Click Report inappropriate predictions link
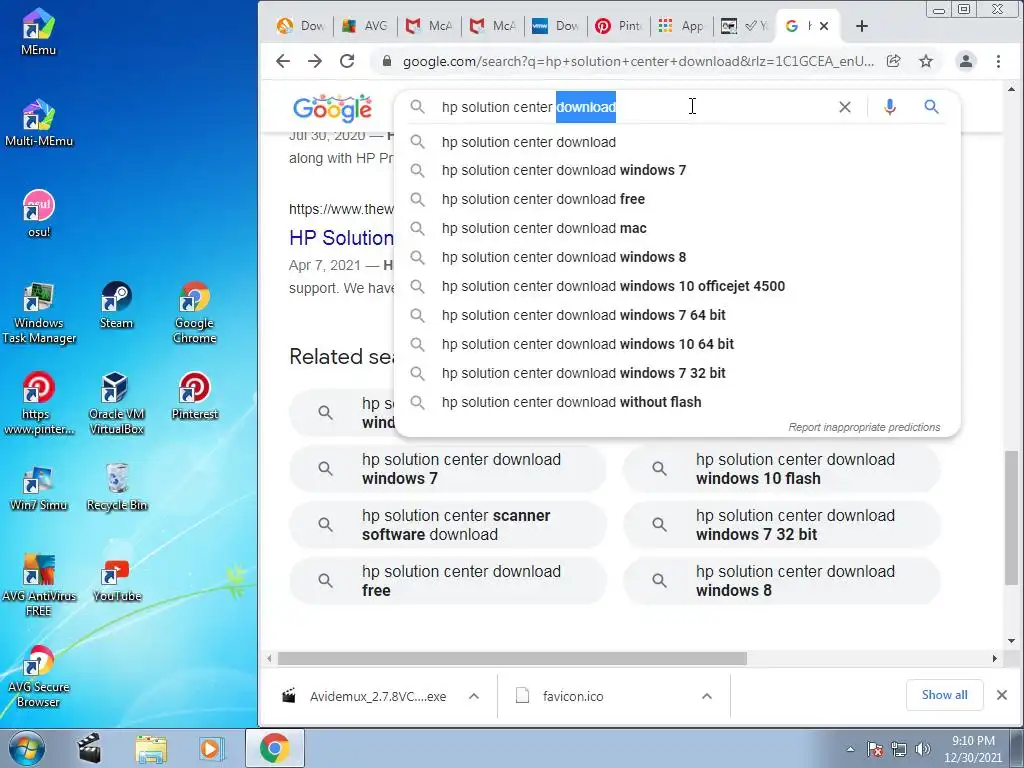This screenshot has width=1024, height=768. tap(864, 427)
